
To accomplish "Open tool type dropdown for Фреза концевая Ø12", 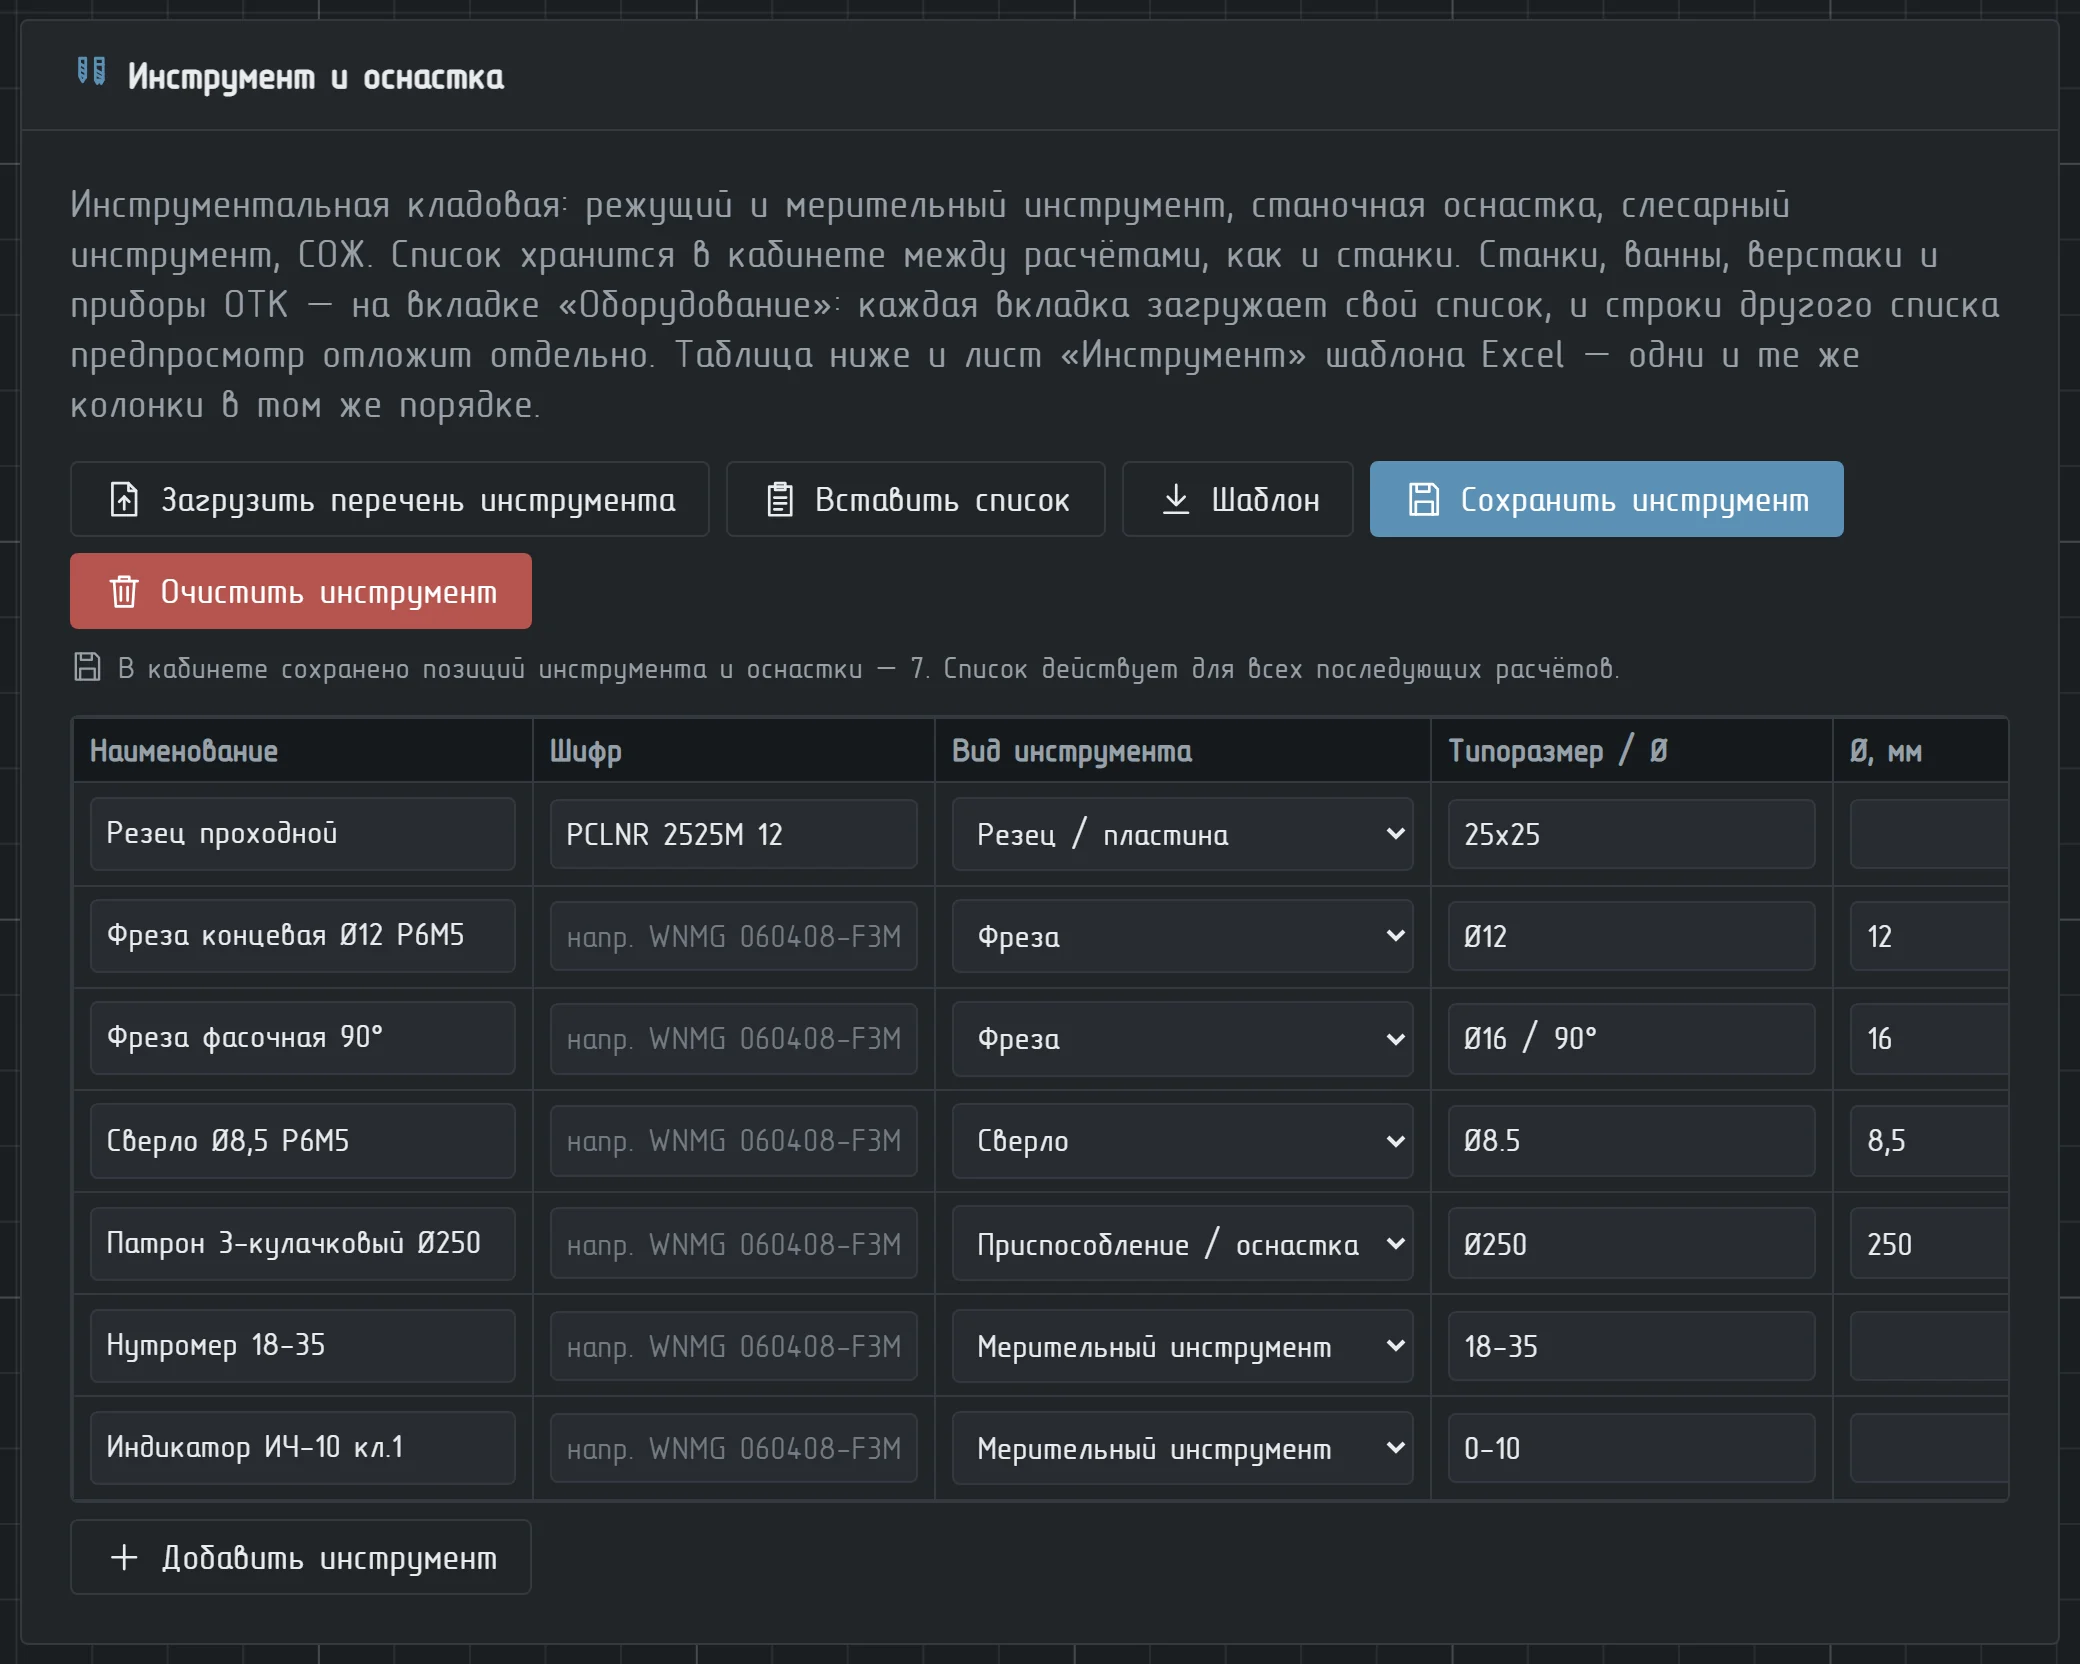I will [x=1182, y=936].
